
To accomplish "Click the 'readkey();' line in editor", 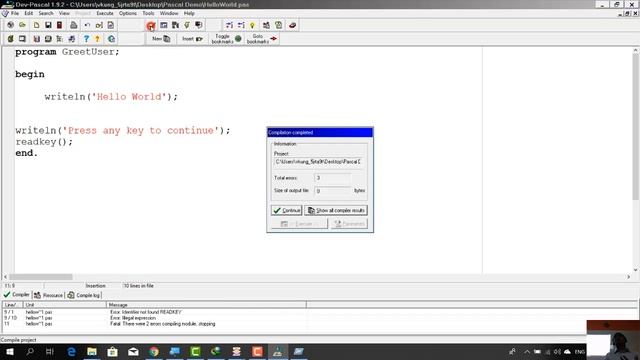I will [44, 142].
